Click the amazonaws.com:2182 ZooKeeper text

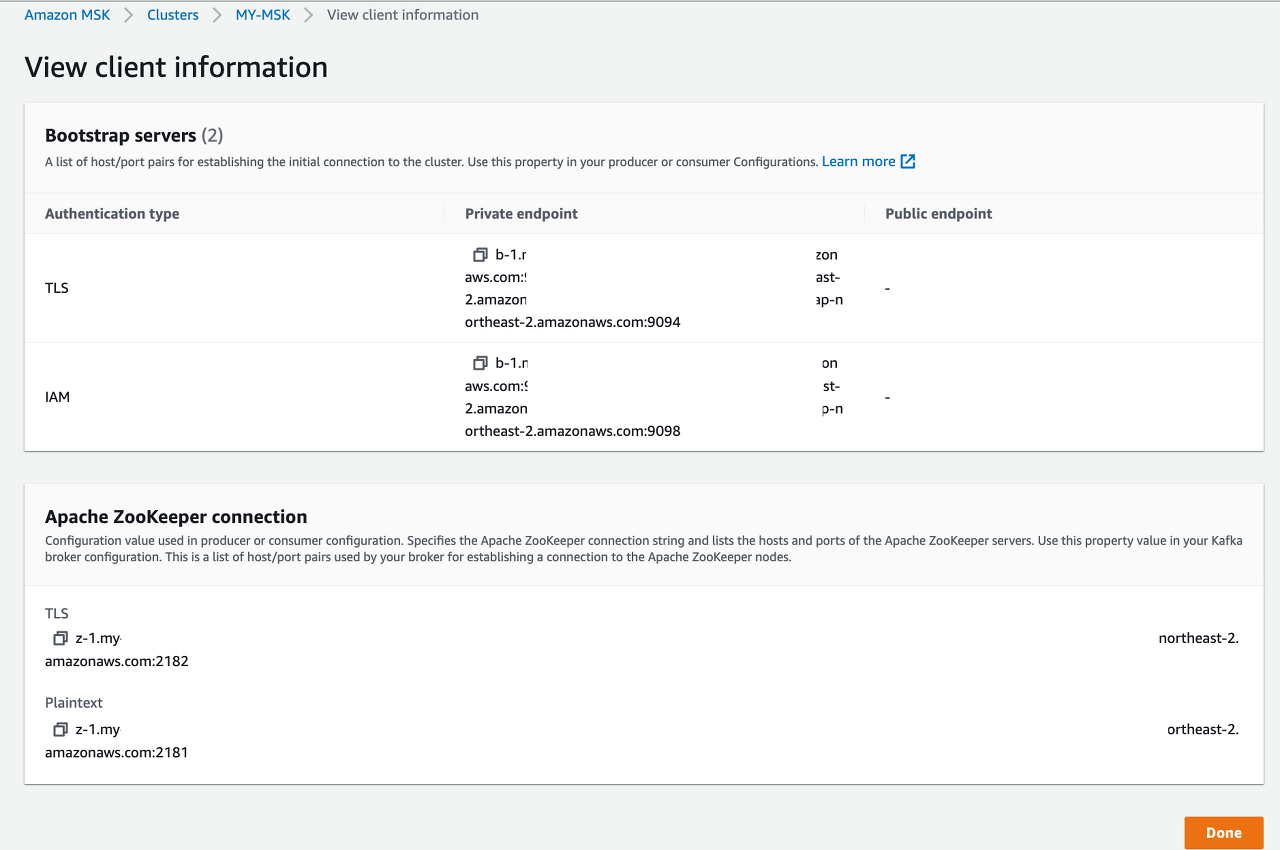pyautogui.click(x=117, y=661)
